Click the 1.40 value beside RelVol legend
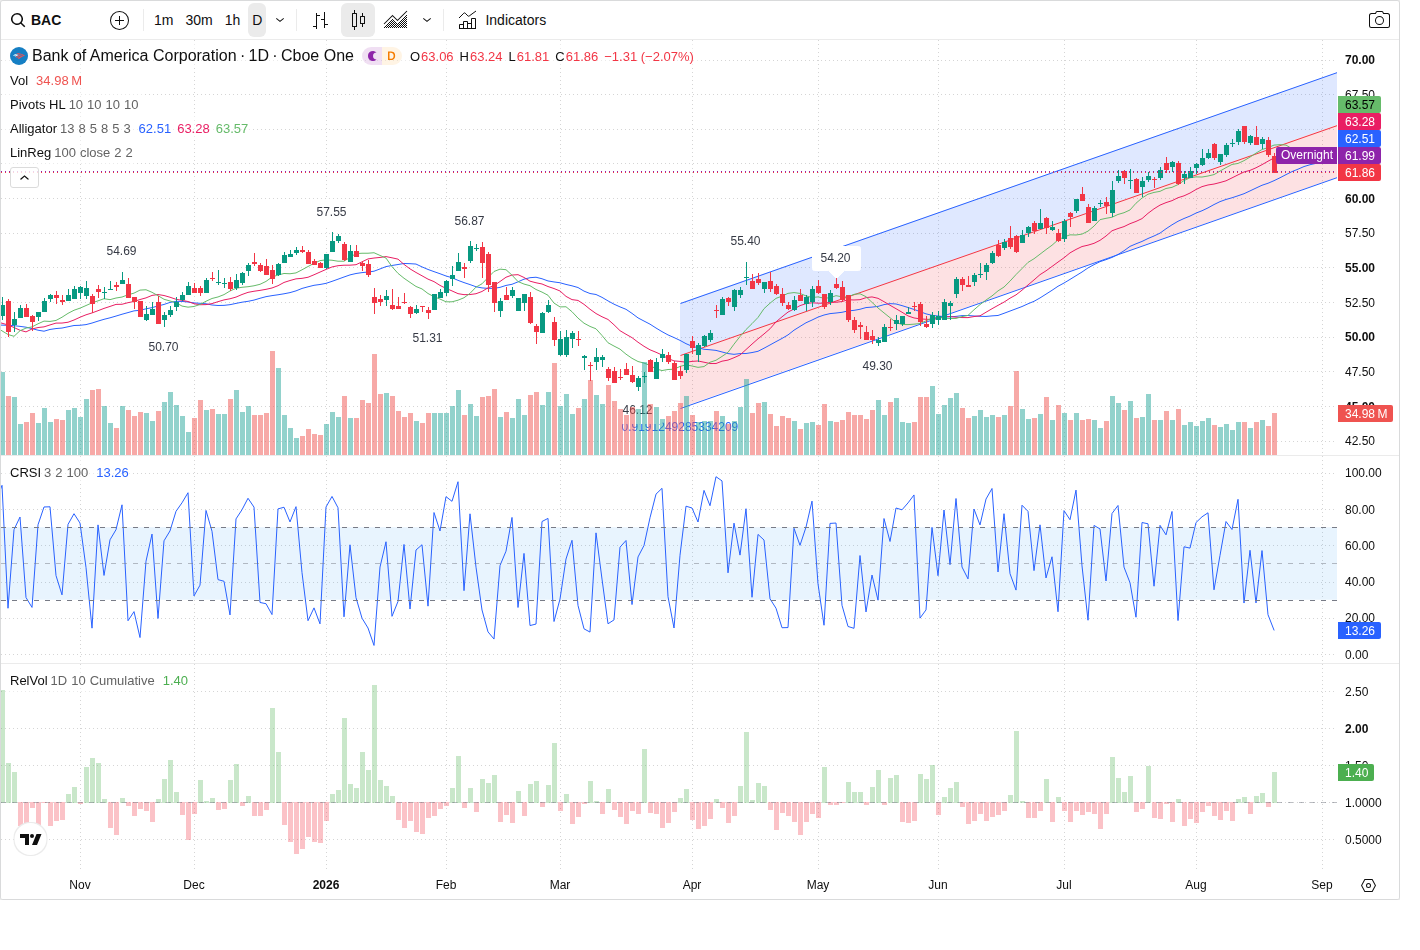Screen dimensions: 1420x950 tap(175, 681)
